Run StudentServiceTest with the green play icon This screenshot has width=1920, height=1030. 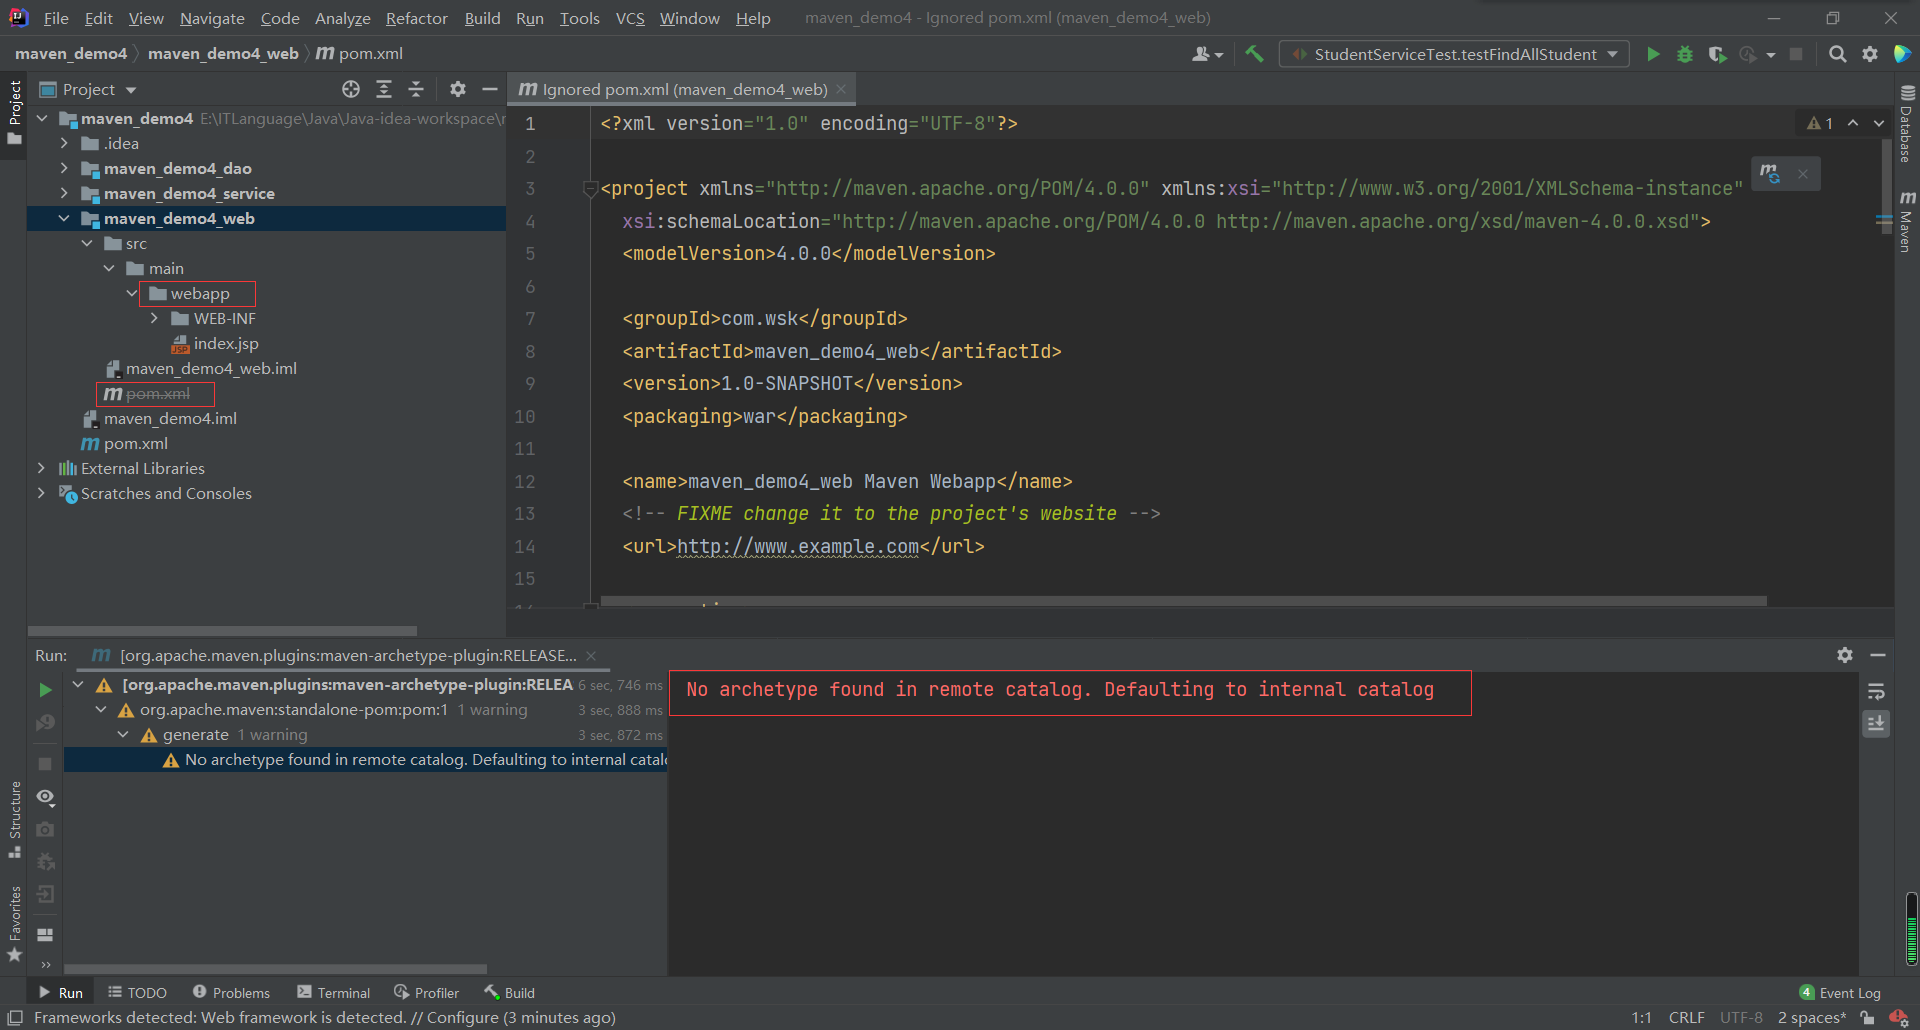1653,54
